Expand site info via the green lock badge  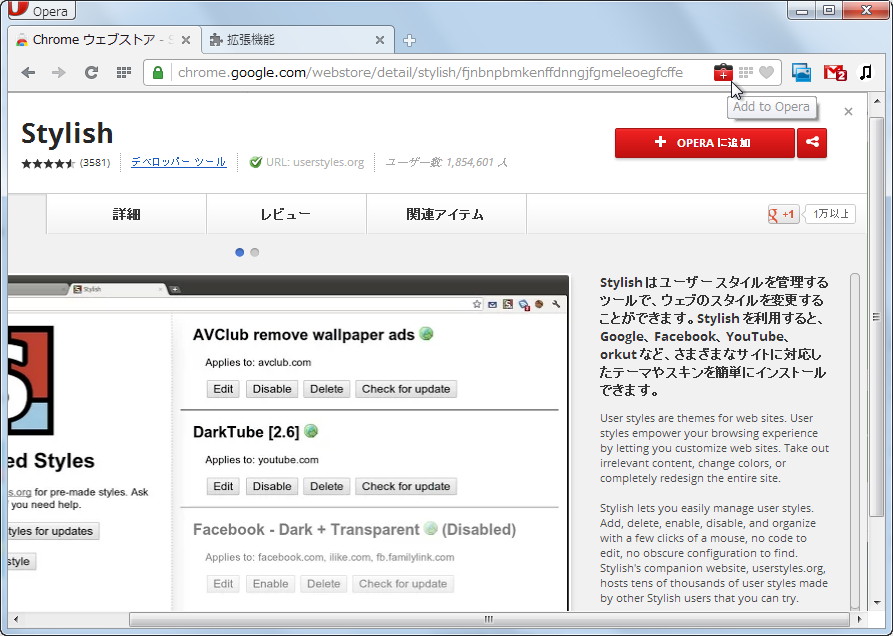pyautogui.click(x=157, y=72)
